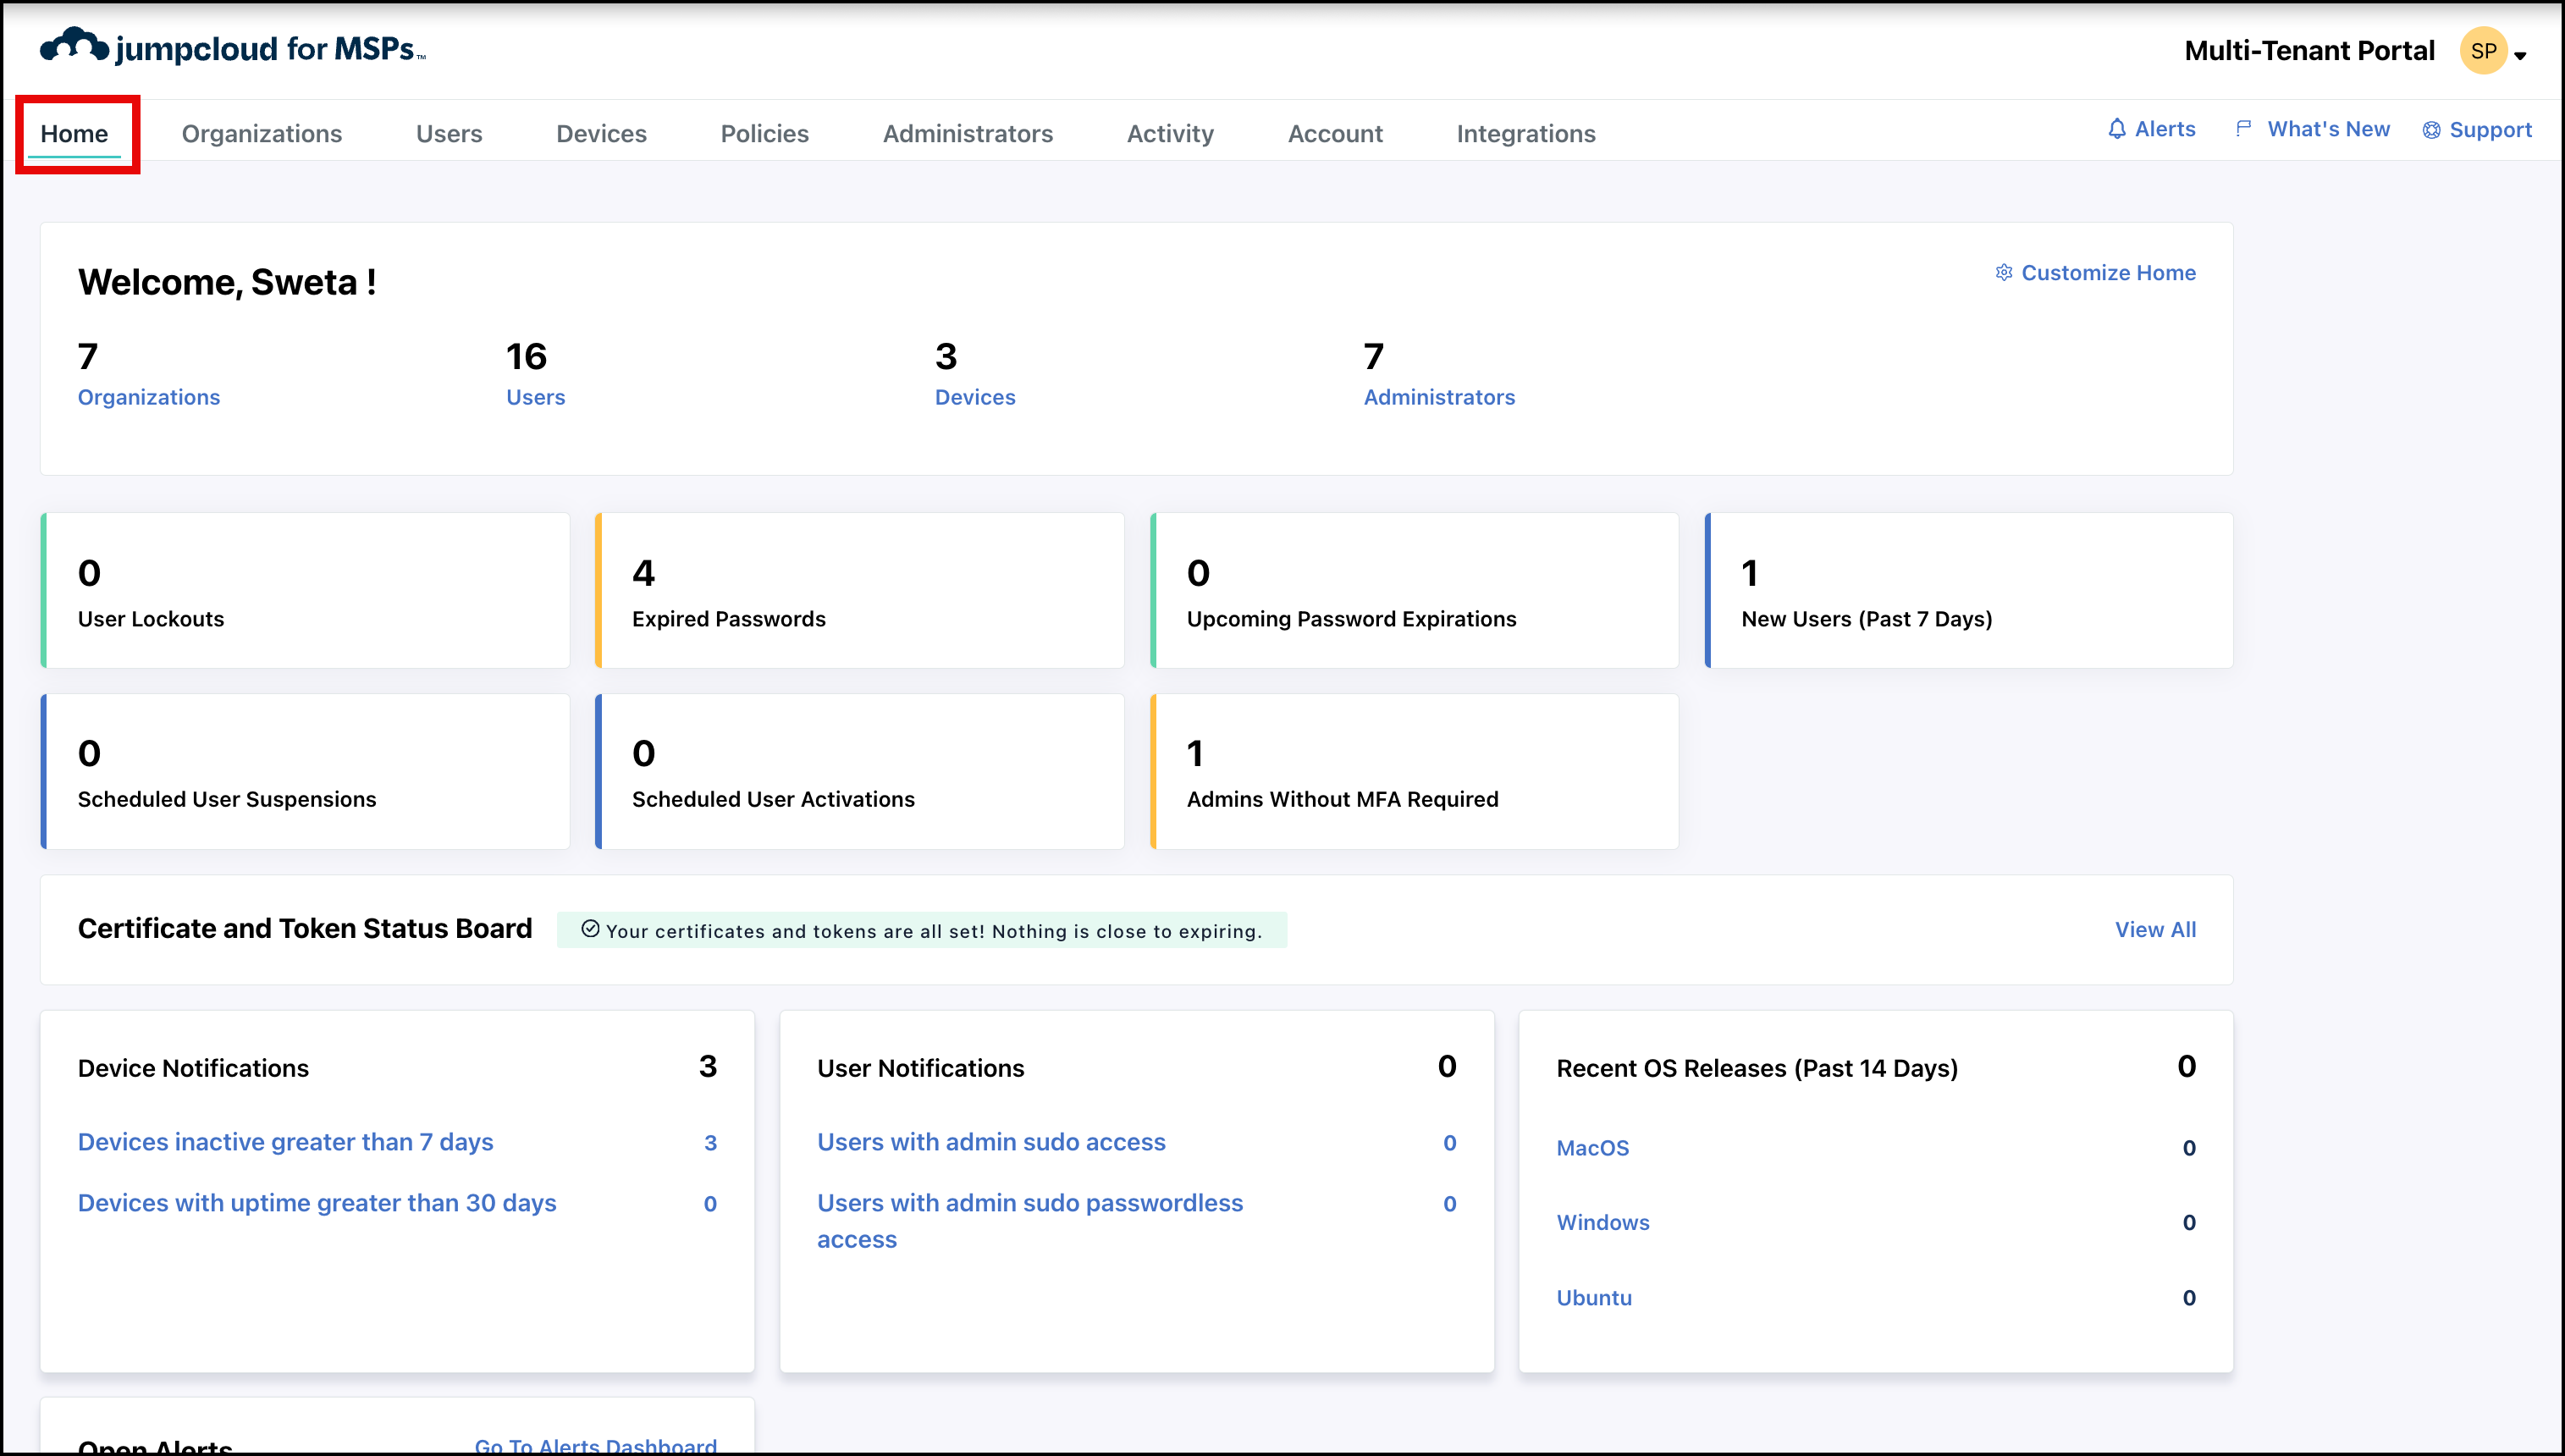The width and height of the screenshot is (2565, 1456).
Task: Click the JumpCloud for MSPs logo
Action: click(x=232, y=47)
